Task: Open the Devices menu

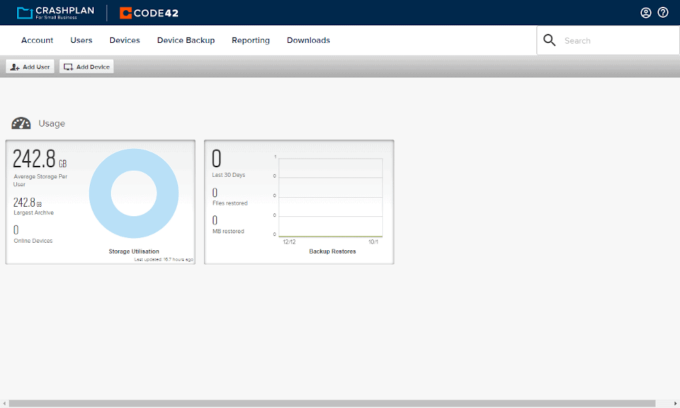Action: point(124,40)
